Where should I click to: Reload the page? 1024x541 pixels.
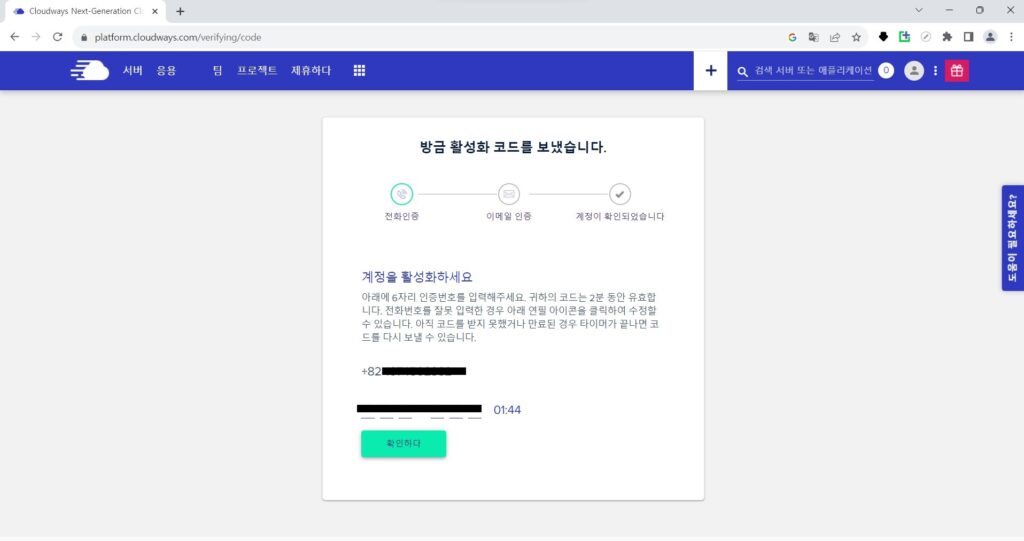[x=57, y=37]
